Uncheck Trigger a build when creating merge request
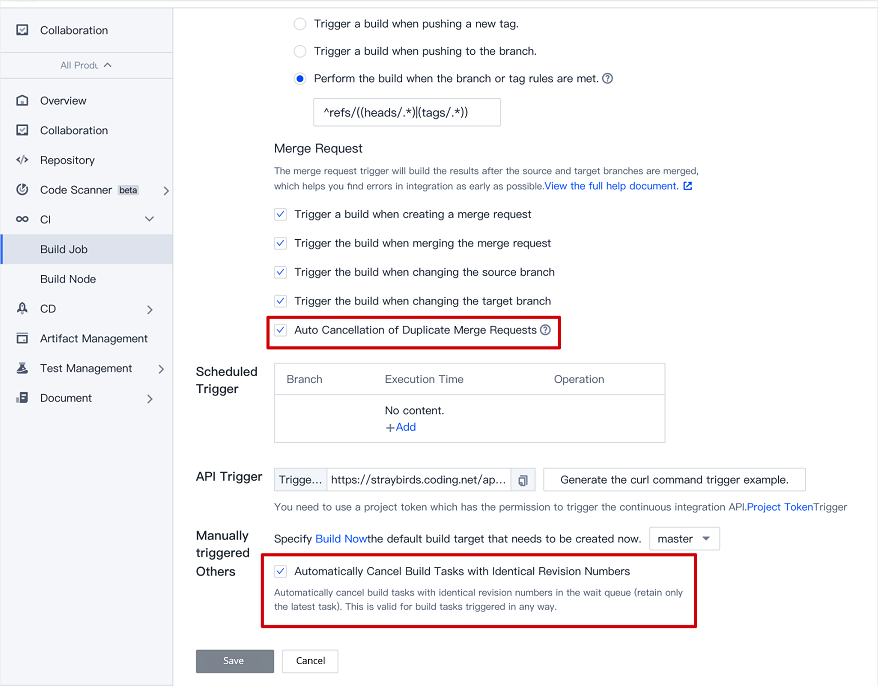 tap(281, 214)
